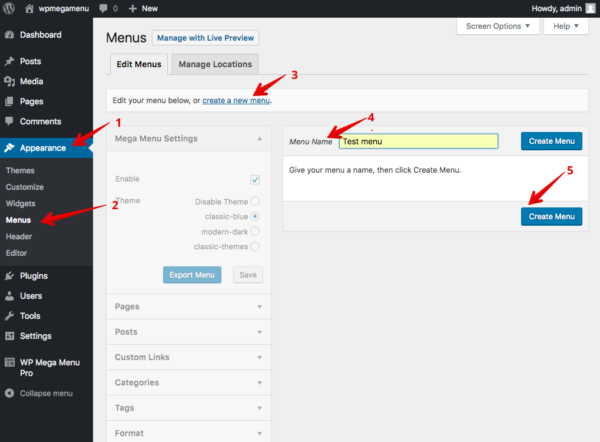The width and height of the screenshot is (600, 442).
Task: Open the Help dropdown
Action: point(566,26)
